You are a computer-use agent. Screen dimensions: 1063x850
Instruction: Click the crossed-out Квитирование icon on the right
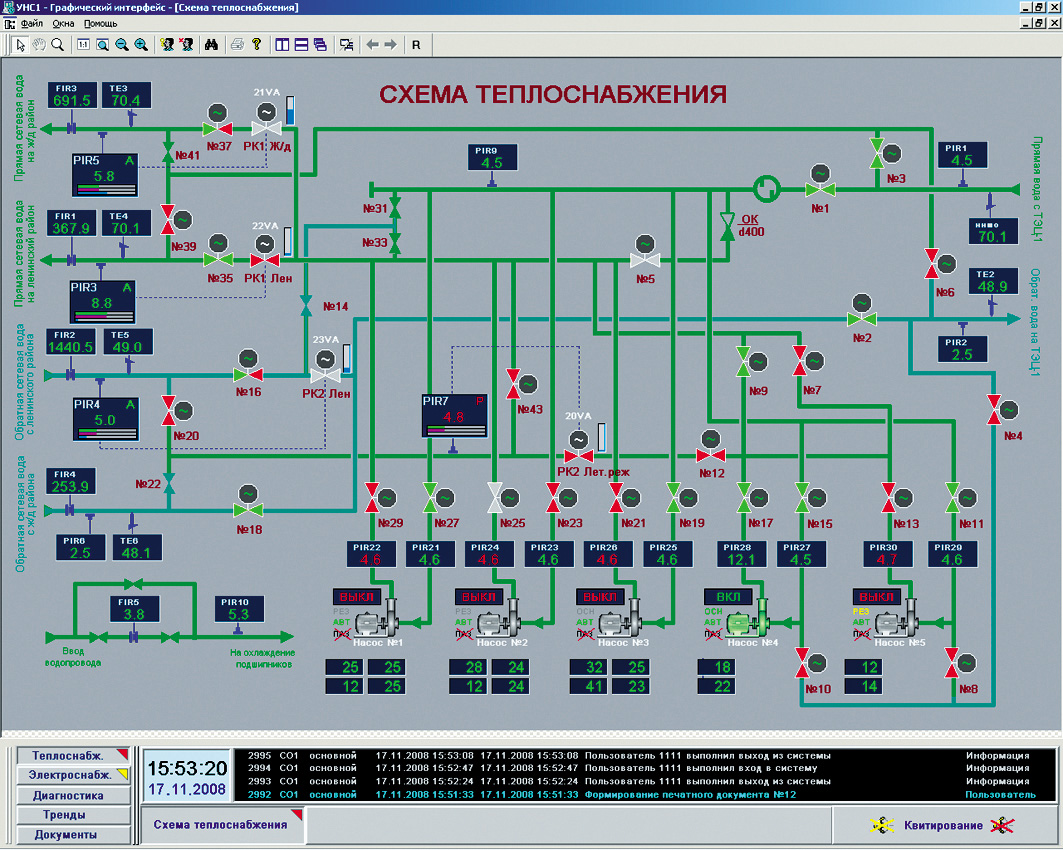pyautogui.click(x=1002, y=825)
